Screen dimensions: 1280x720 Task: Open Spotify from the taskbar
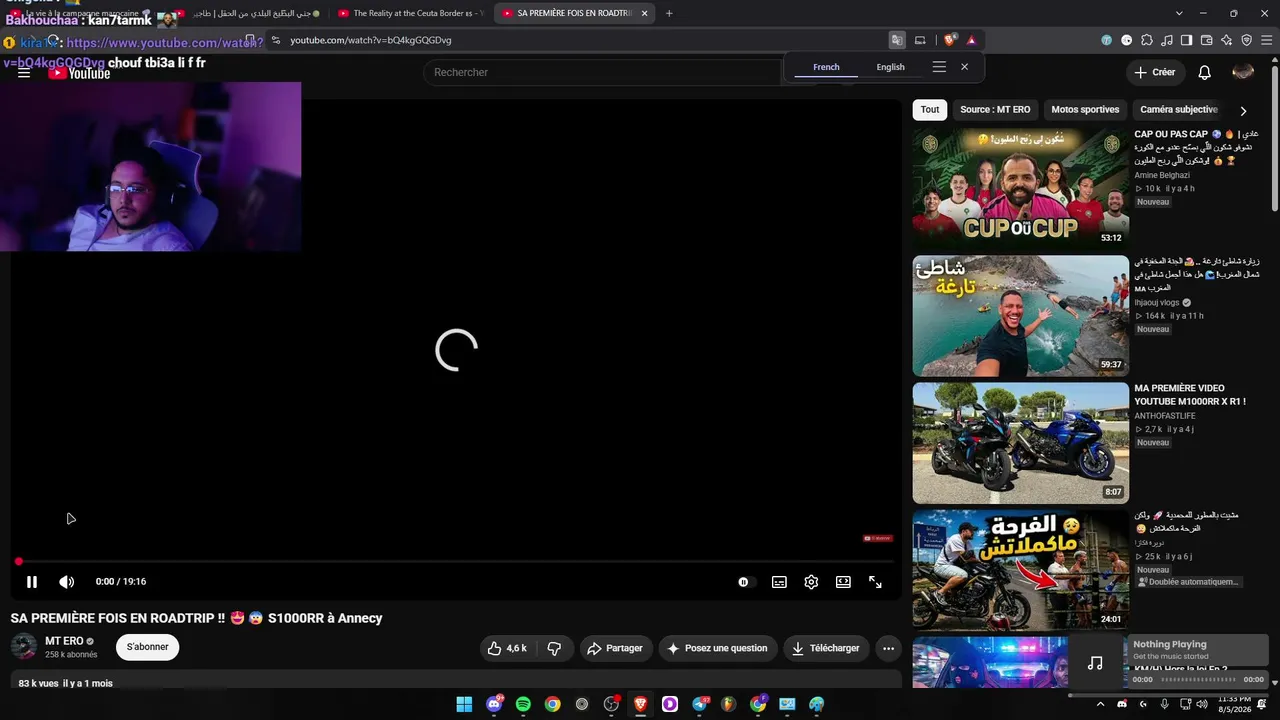(523, 704)
